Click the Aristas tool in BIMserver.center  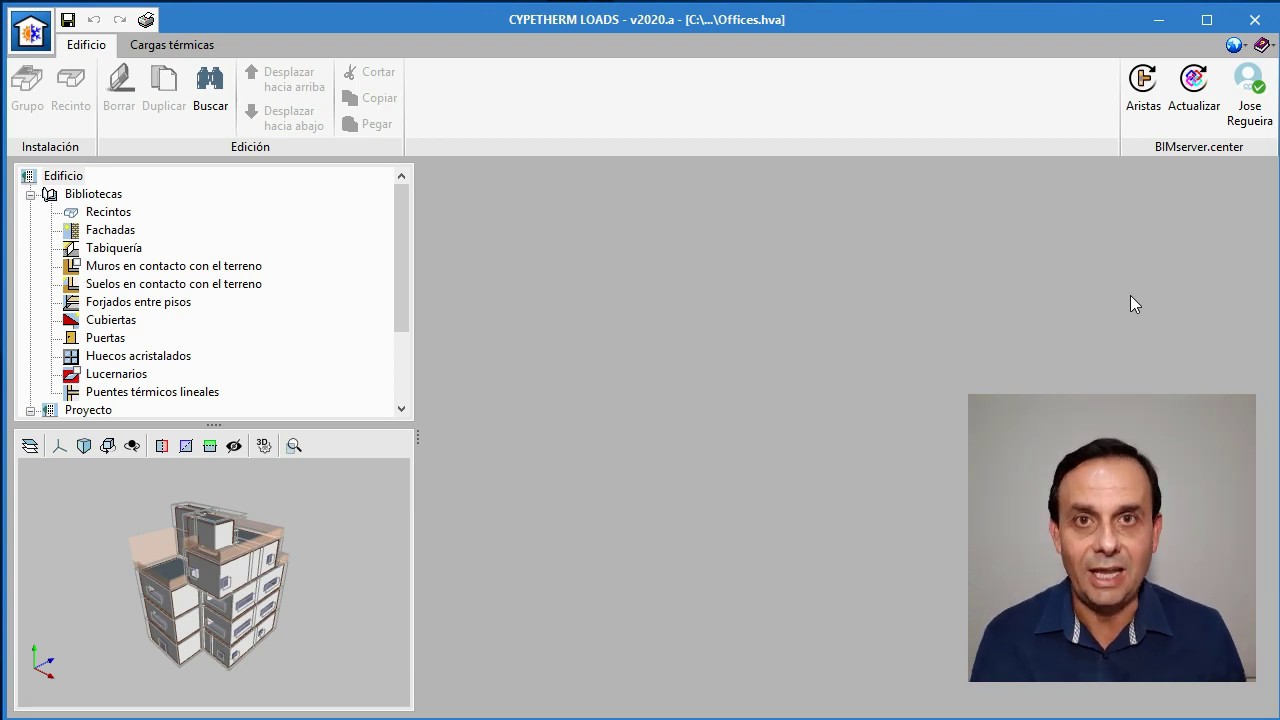click(1143, 89)
